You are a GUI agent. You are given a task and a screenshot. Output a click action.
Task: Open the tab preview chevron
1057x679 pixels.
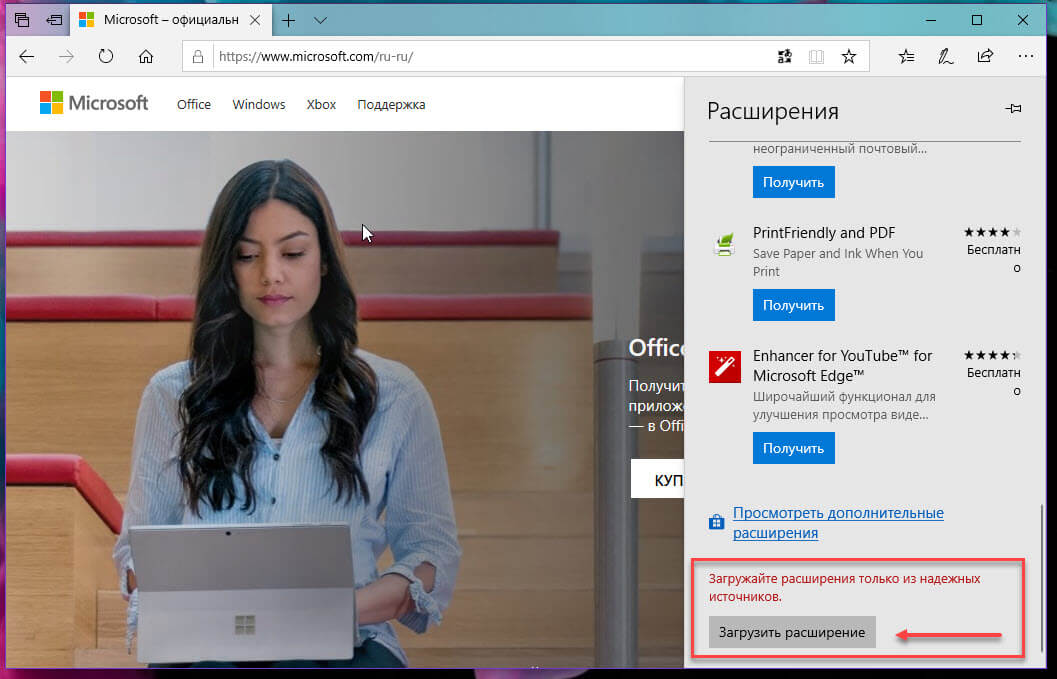[x=319, y=20]
